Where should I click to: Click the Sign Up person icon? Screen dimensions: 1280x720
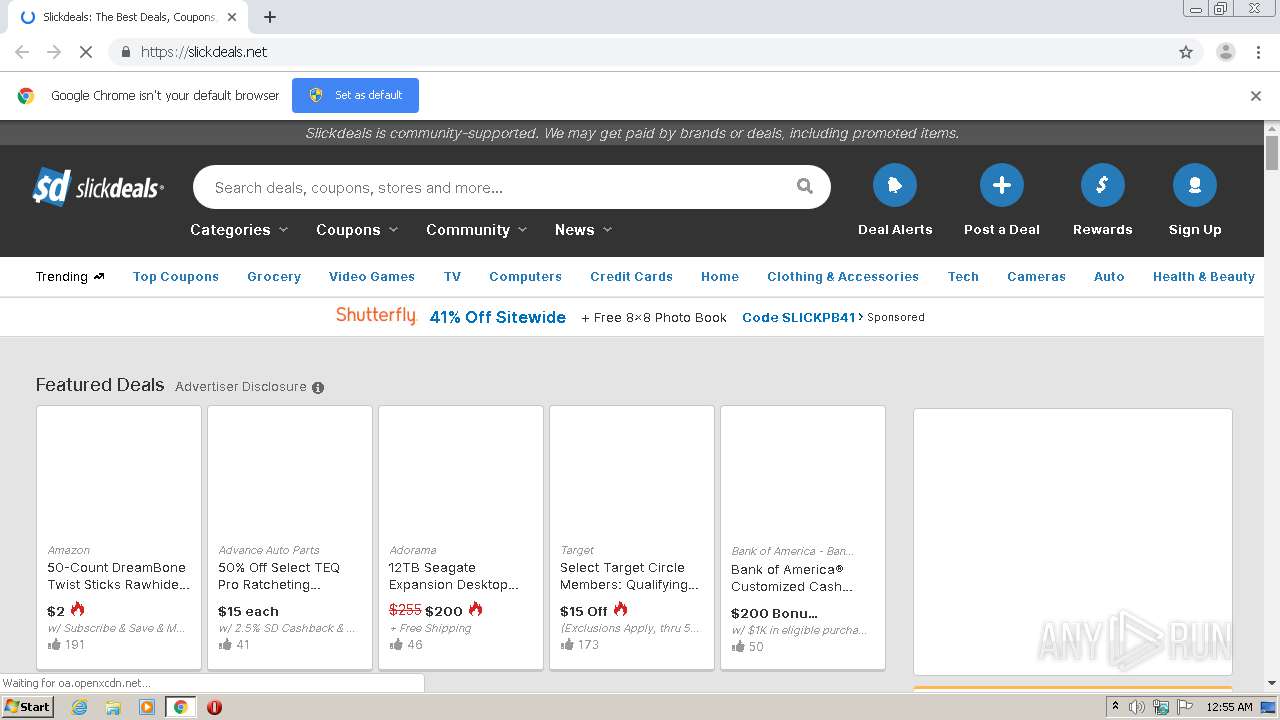tap(1194, 185)
